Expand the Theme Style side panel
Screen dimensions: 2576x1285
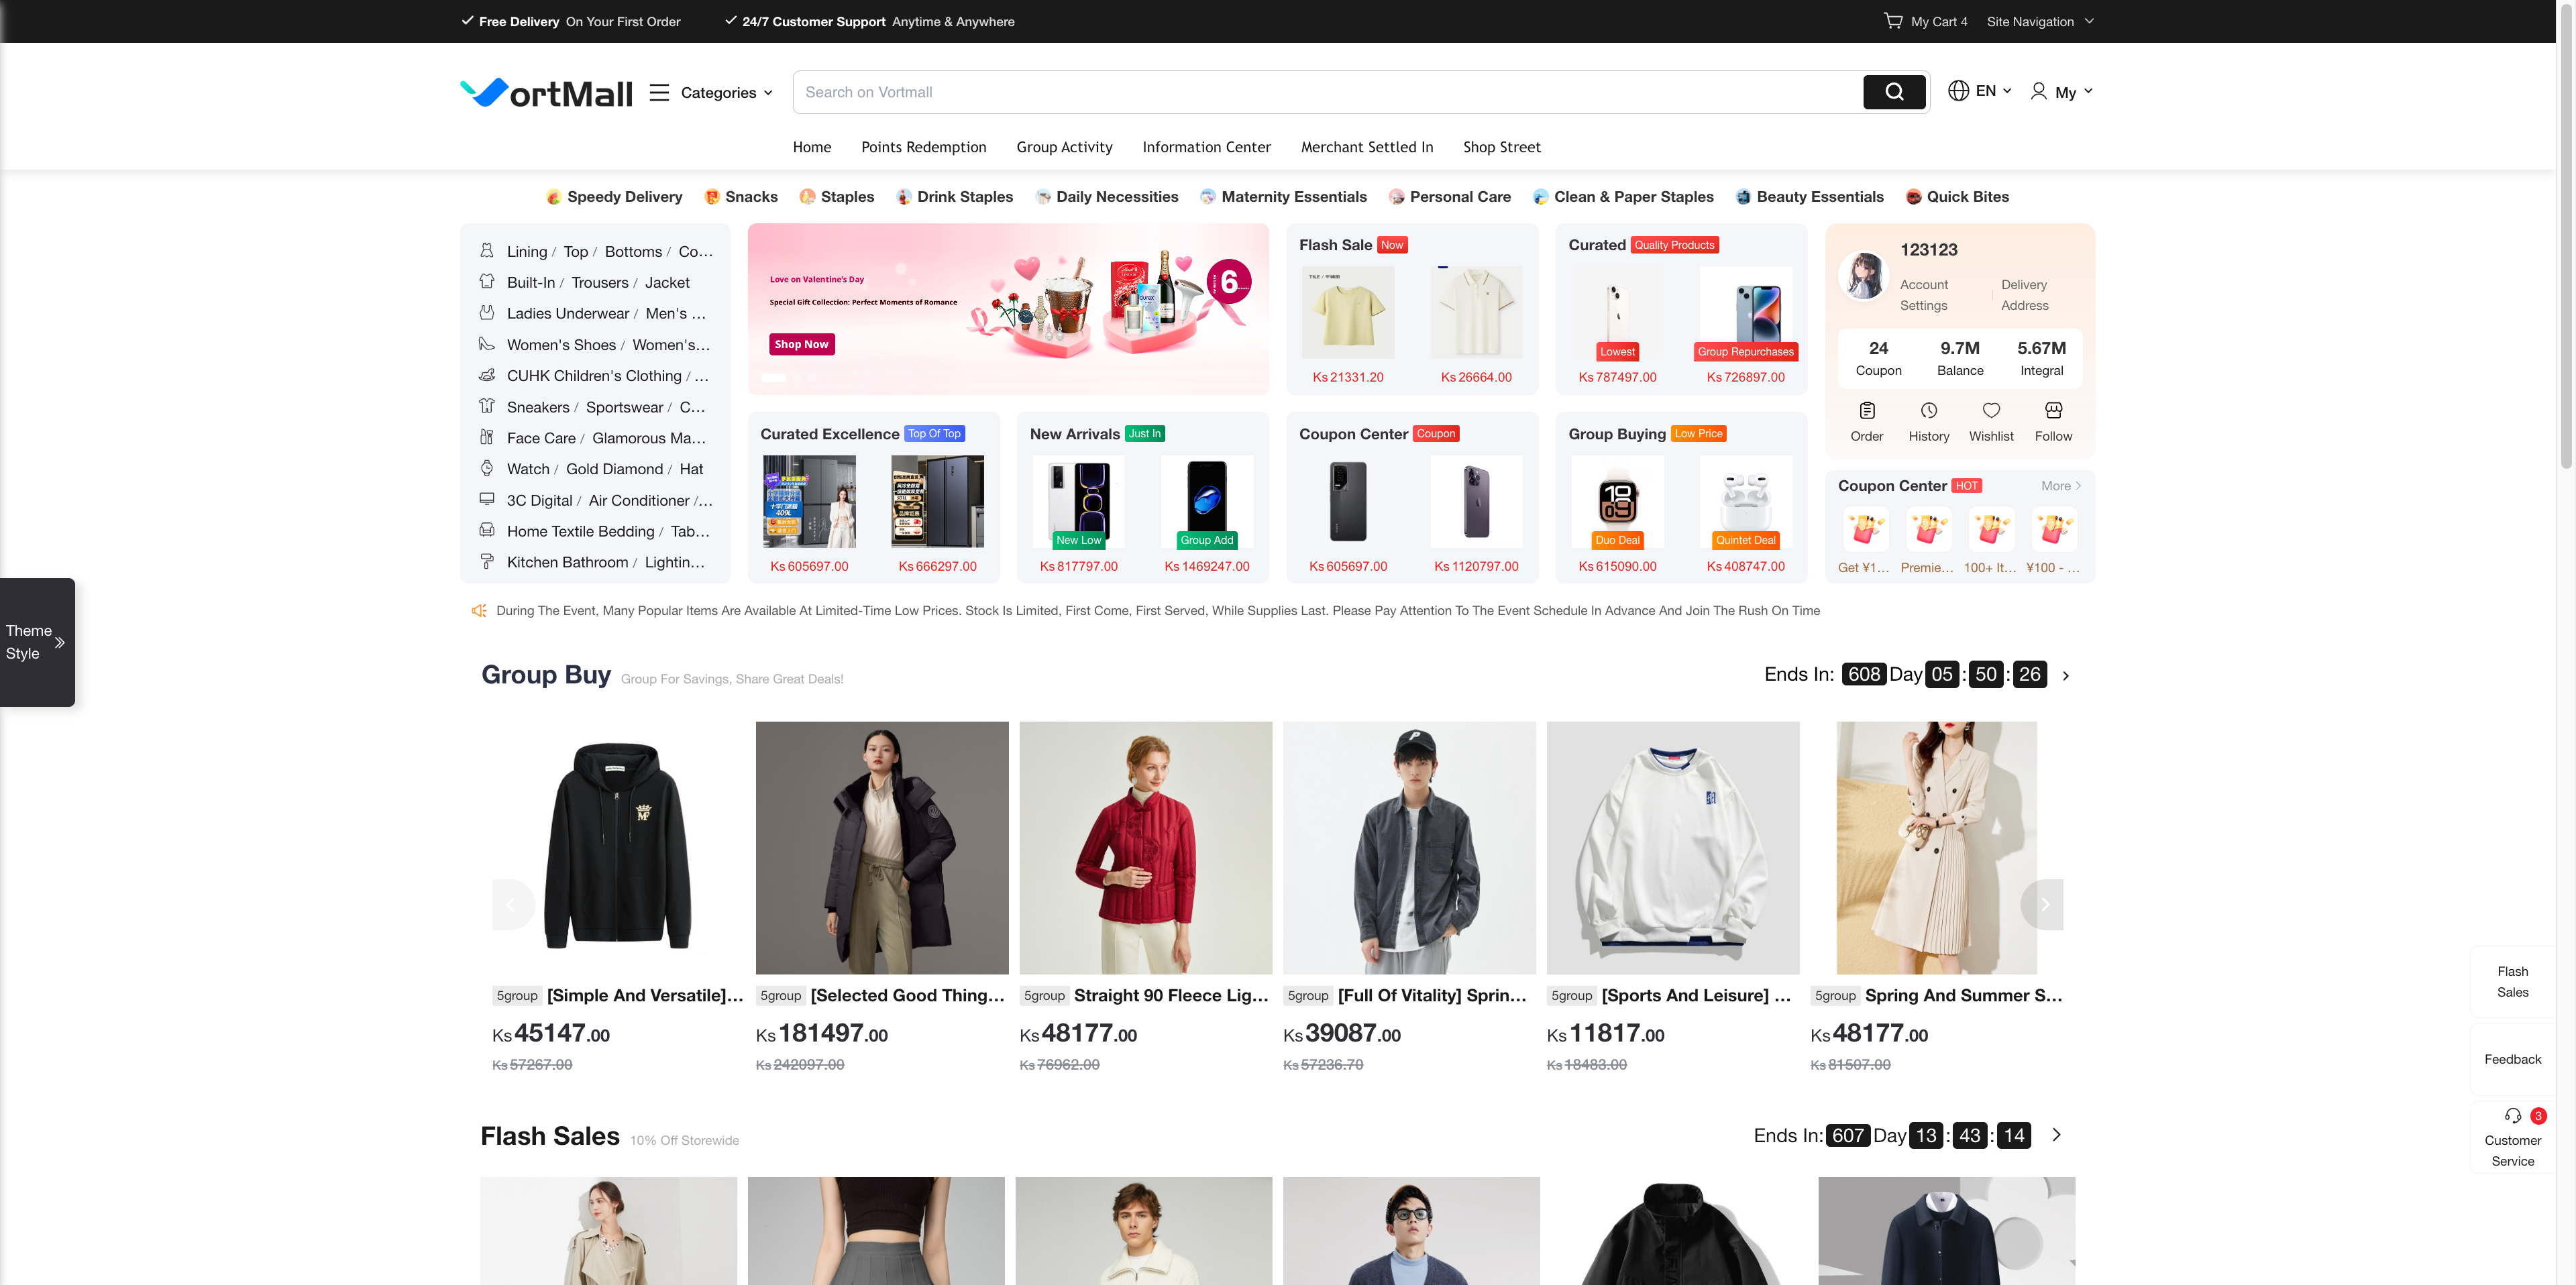click(x=37, y=642)
